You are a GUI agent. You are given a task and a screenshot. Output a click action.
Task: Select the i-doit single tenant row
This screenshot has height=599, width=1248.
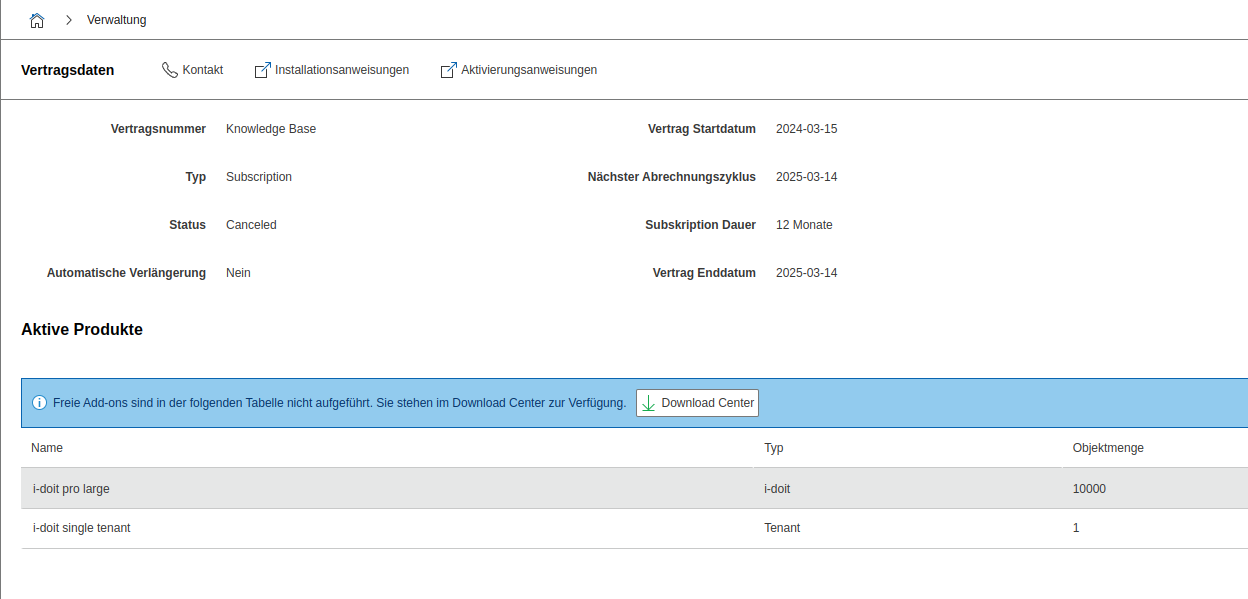point(634,528)
